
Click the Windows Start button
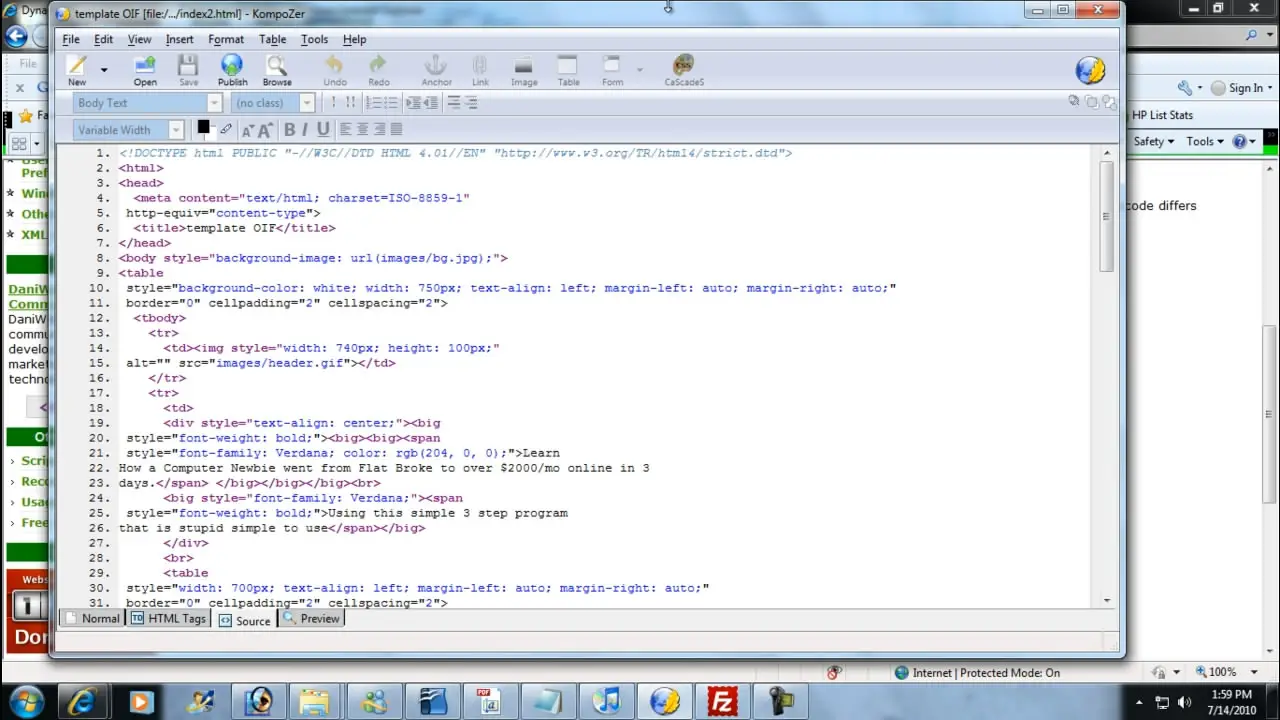(x=25, y=701)
